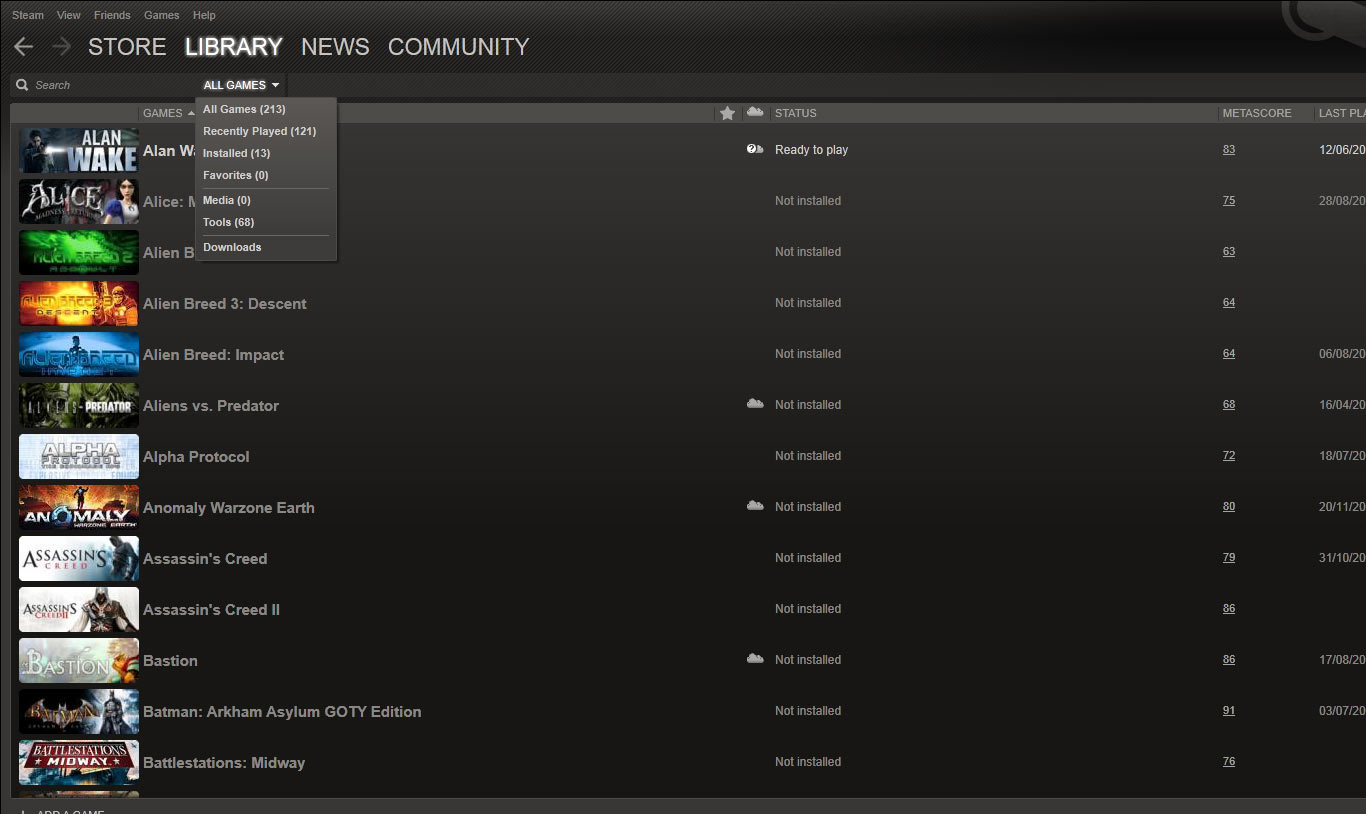
Task: Open the Downloads entry in dropdown
Action: (x=232, y=247)
